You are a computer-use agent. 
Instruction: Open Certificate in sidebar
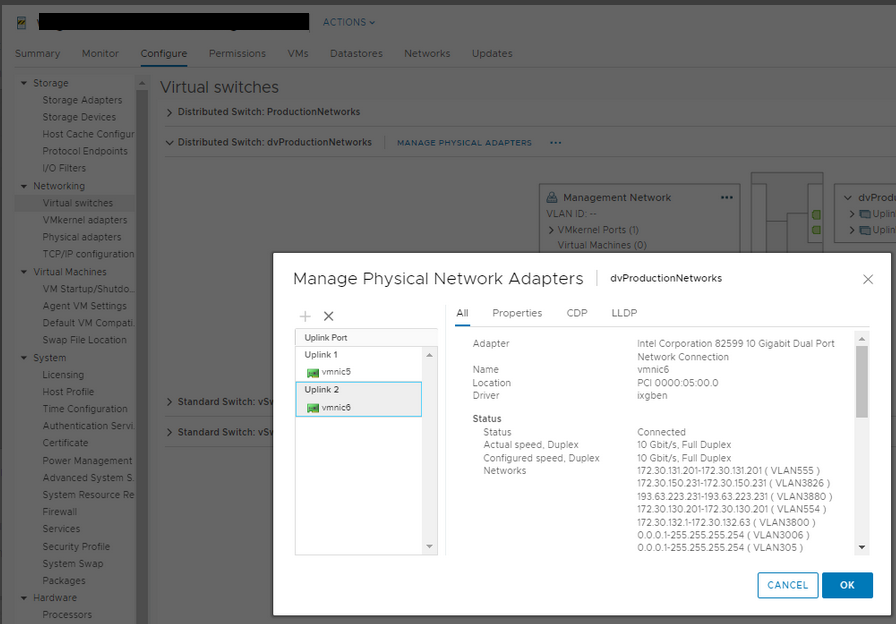[x=65, y=443]
